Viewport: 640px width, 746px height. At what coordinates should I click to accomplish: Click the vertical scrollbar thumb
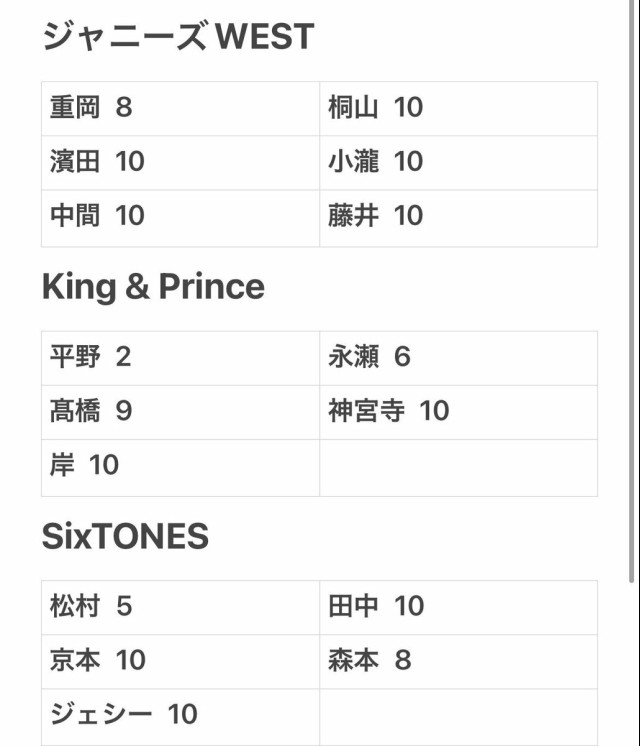632,290
